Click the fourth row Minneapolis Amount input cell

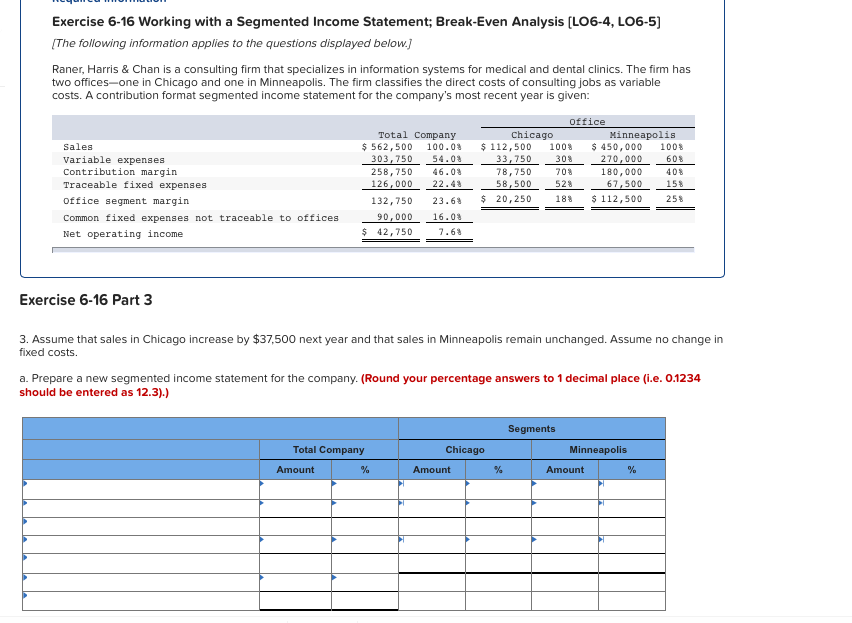[x=565, y=538]
